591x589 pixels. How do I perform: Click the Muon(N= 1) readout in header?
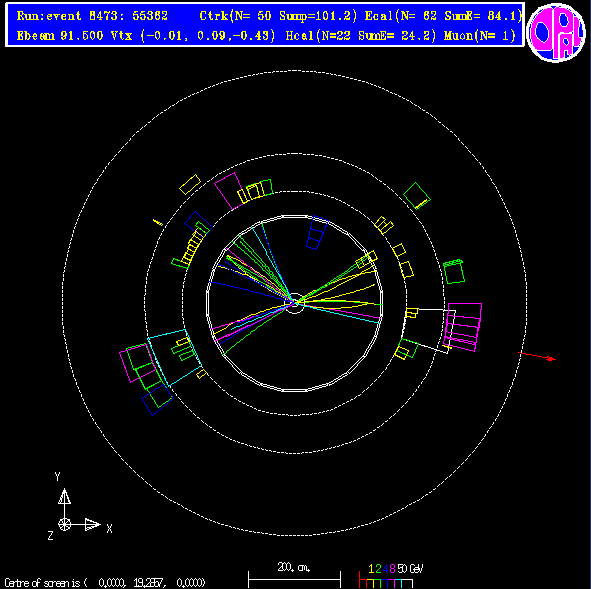pos(480,35)
